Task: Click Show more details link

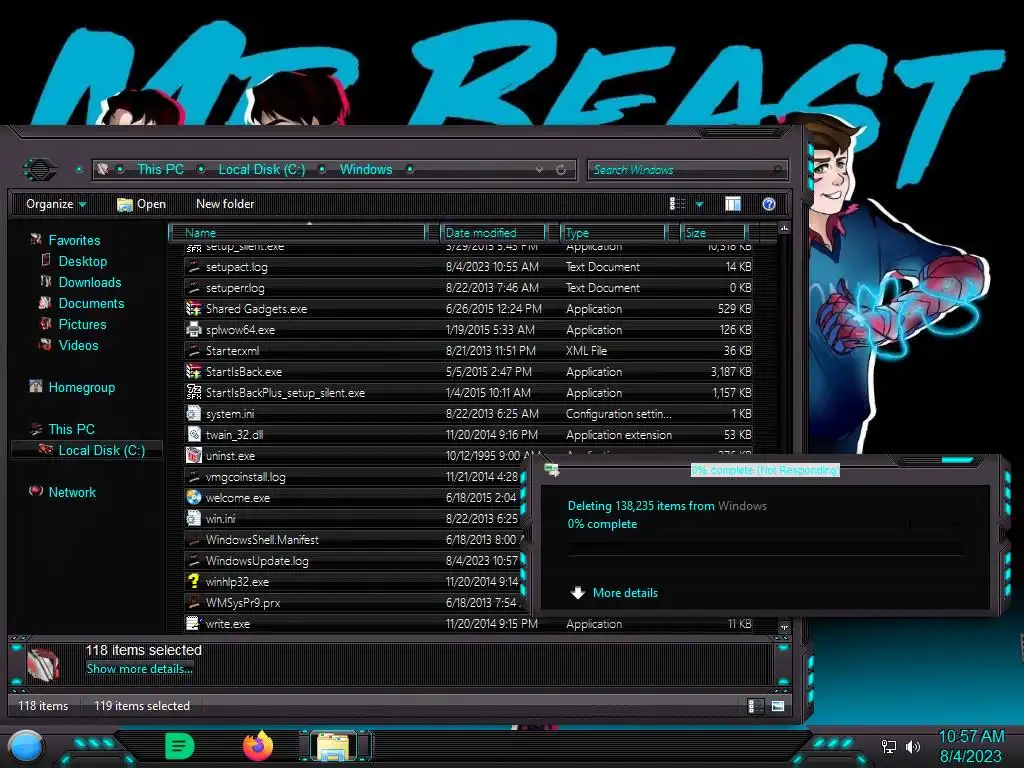Action: click(x=139, y=669)
